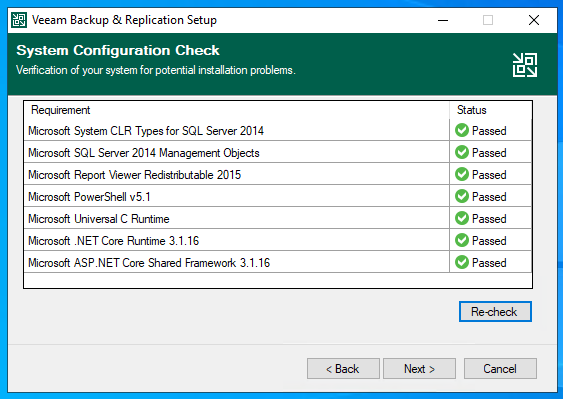Select Microsoft ASP.NET Core Shared Framework 3.1.16
The image size is (563, 399).
point(278,262)
